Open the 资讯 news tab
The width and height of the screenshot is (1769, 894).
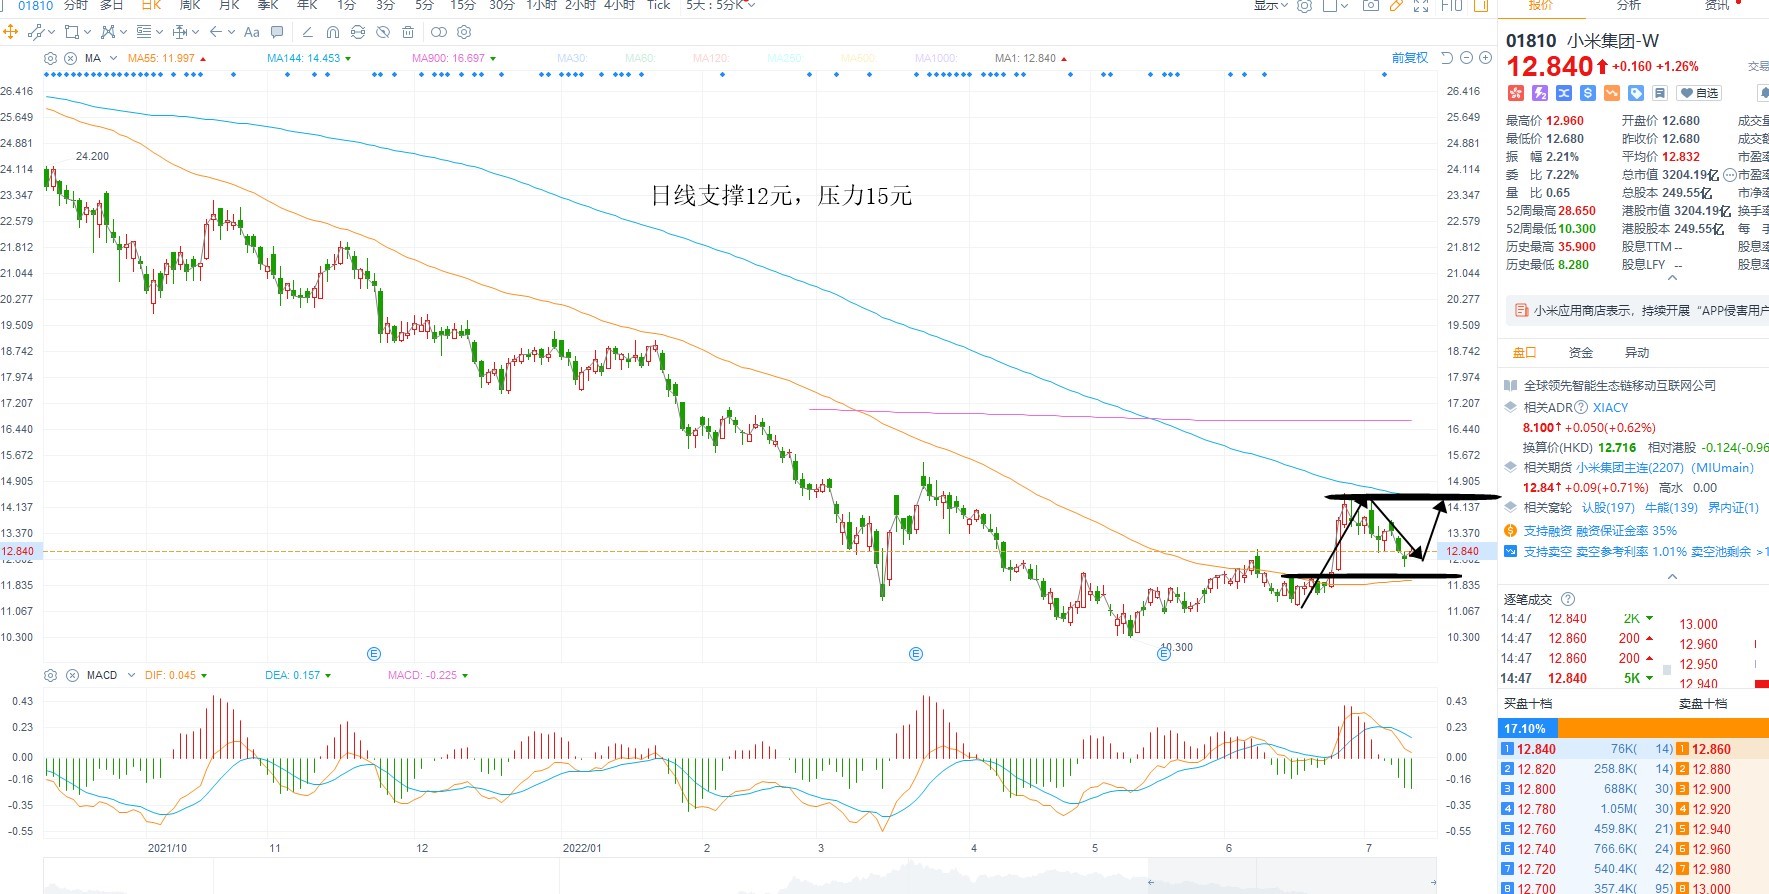(1717, 5)
